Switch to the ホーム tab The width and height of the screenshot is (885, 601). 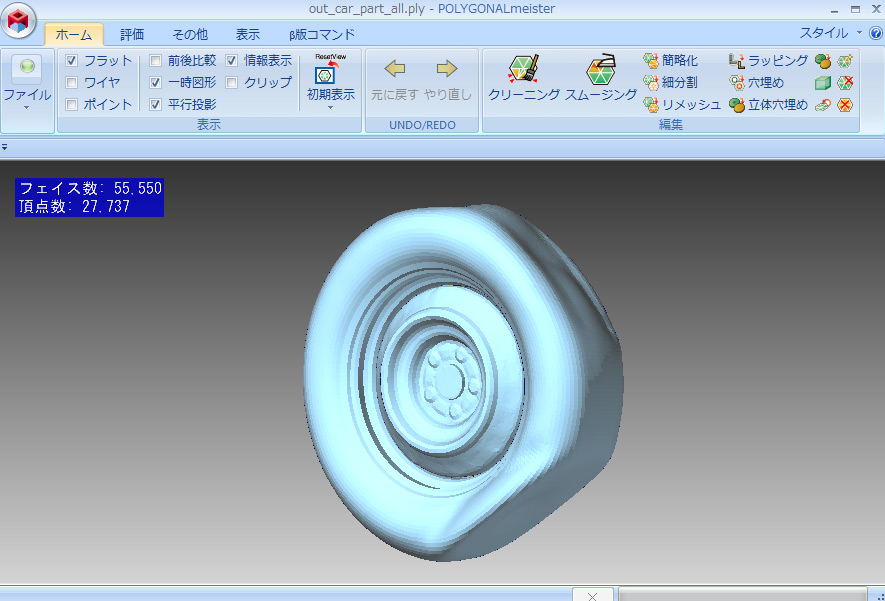click(74, 34)
